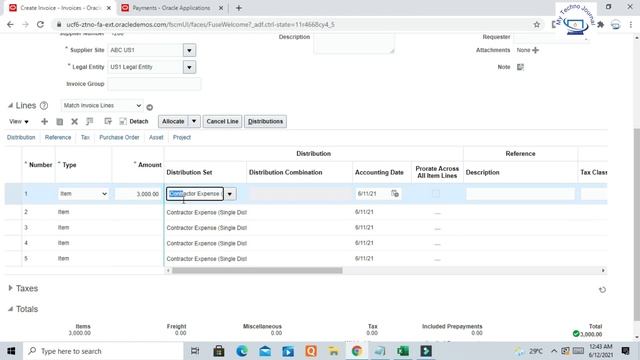This screenshot has height=360, width=640.
Task: Switch to Payments browser tab
Action: (171, 8)
